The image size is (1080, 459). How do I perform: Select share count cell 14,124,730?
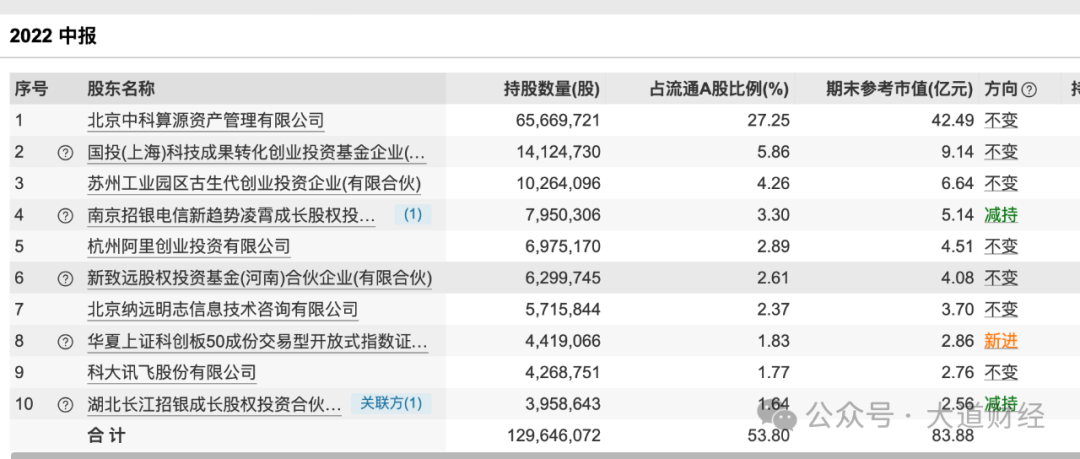(x=558, y=152)
